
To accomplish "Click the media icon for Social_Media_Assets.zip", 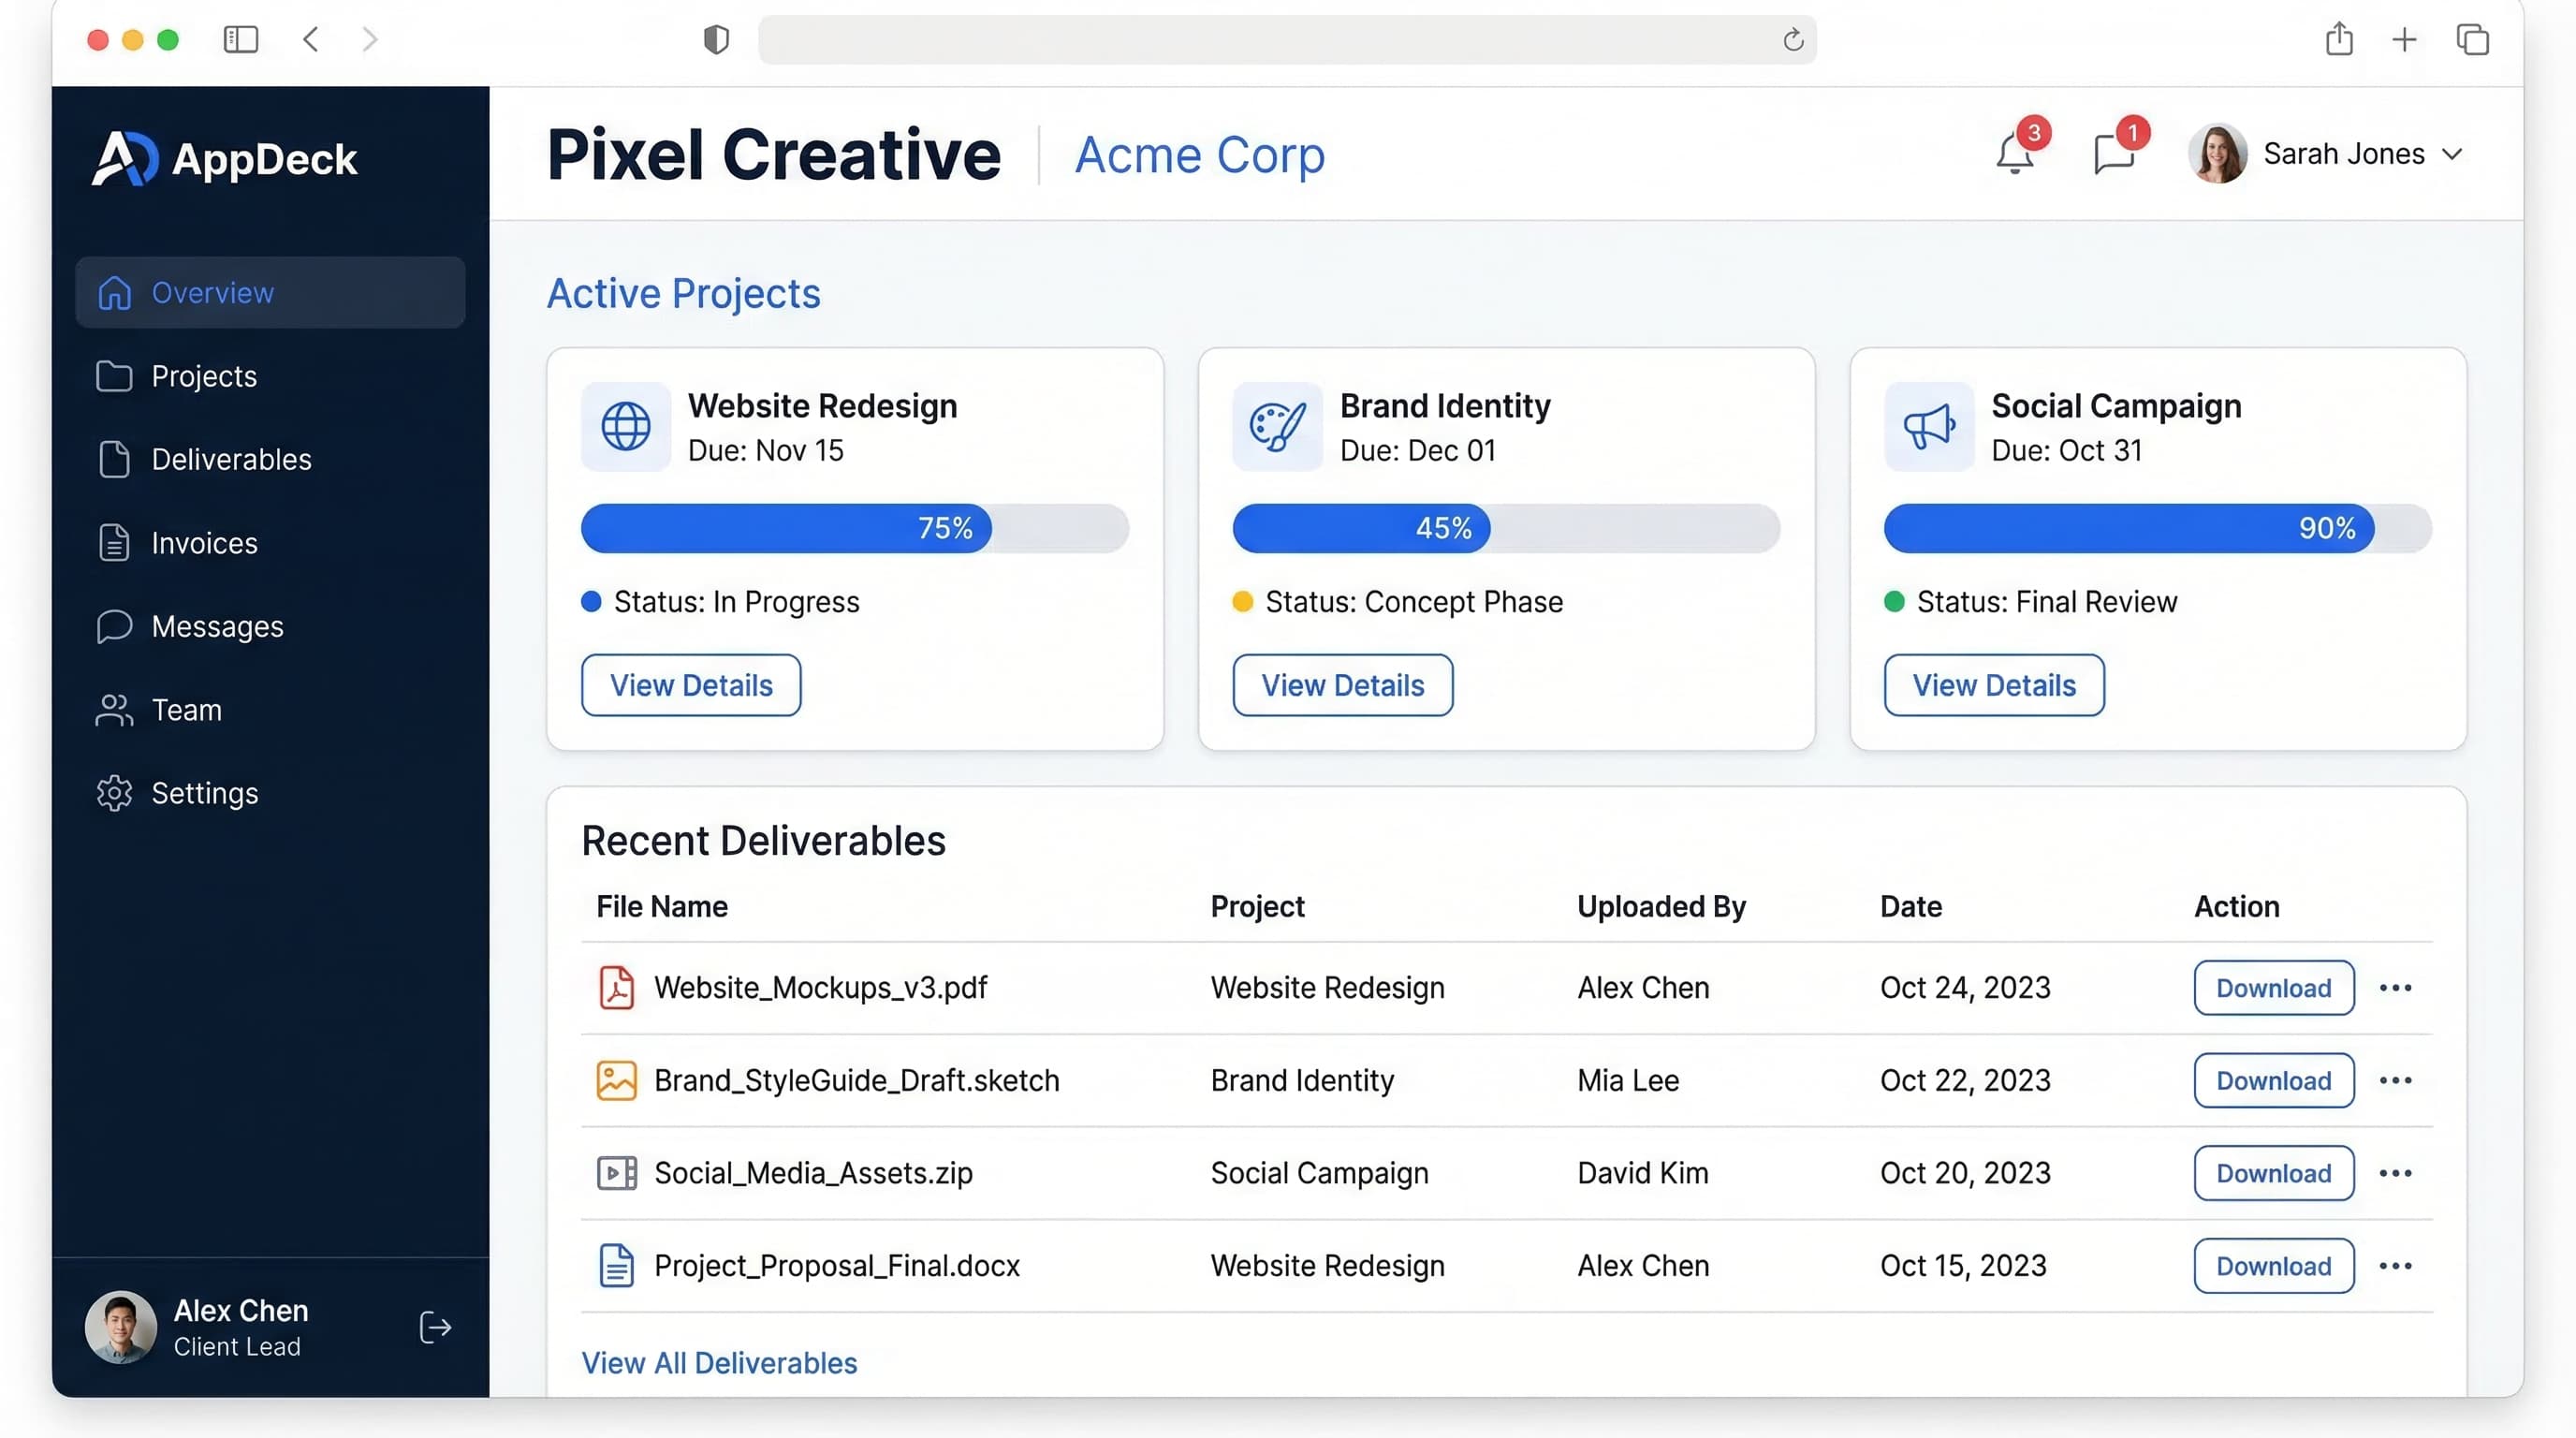I will (616, 1172).
